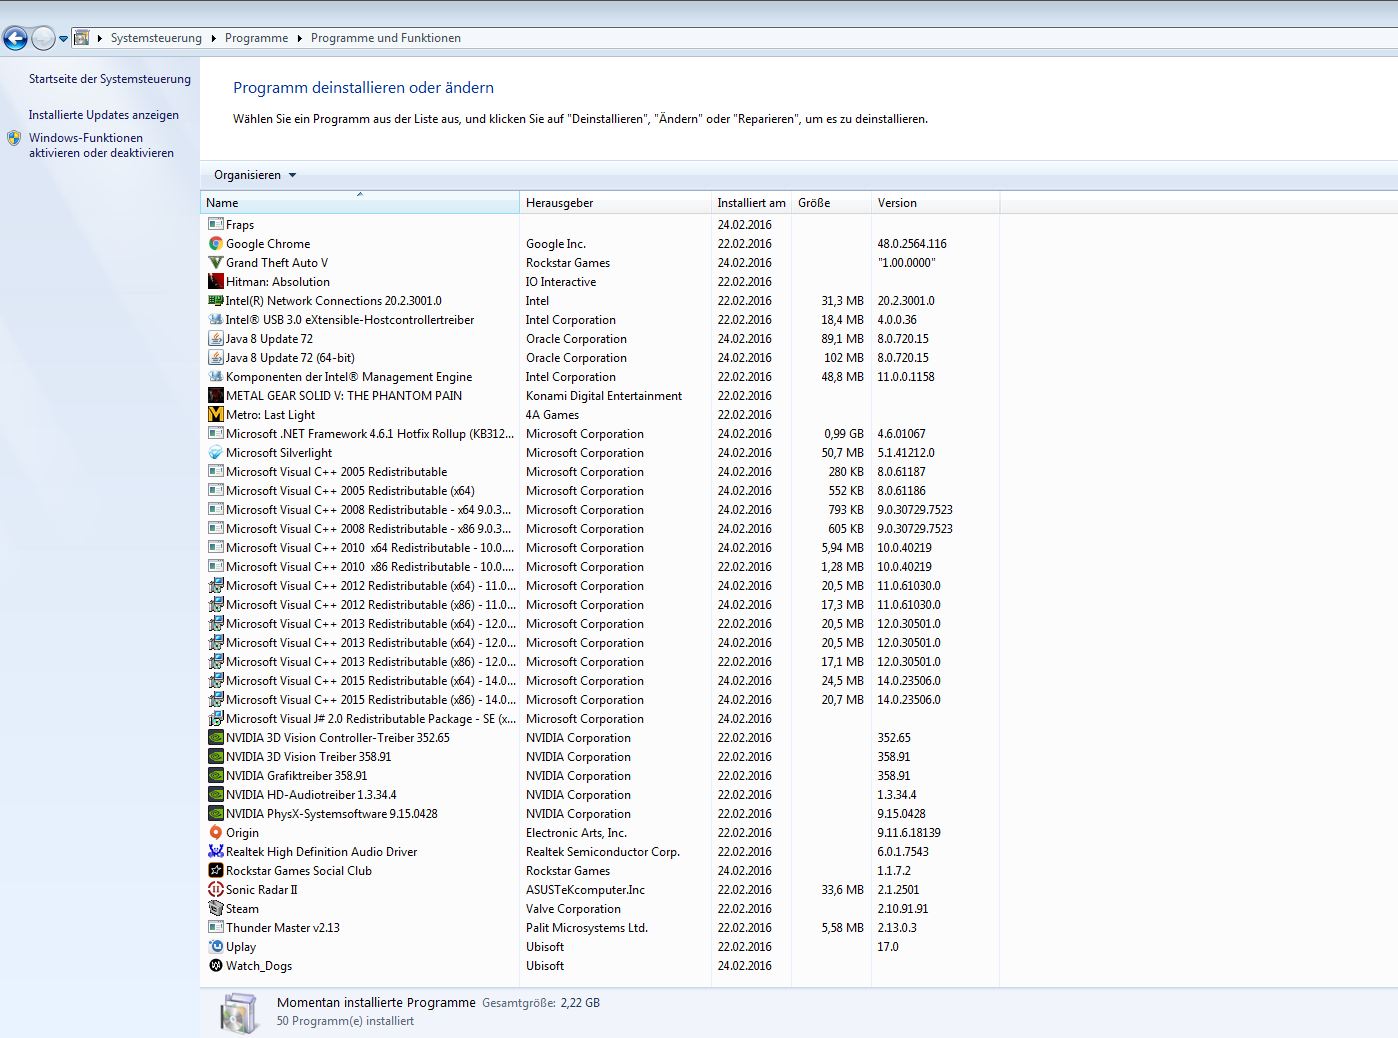Click the METAL GEAR SOLID V icon
The image size is (1398, 1038).
coord(215,395)
